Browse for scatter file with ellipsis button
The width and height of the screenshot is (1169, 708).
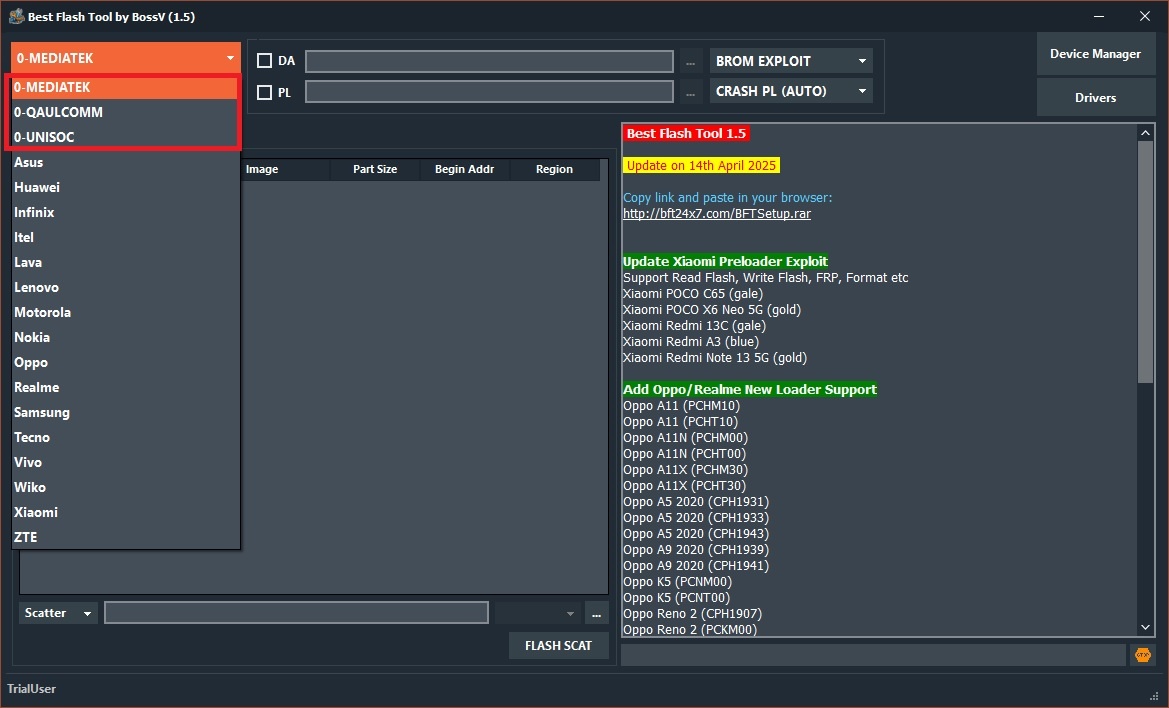[x=596, y=613]
